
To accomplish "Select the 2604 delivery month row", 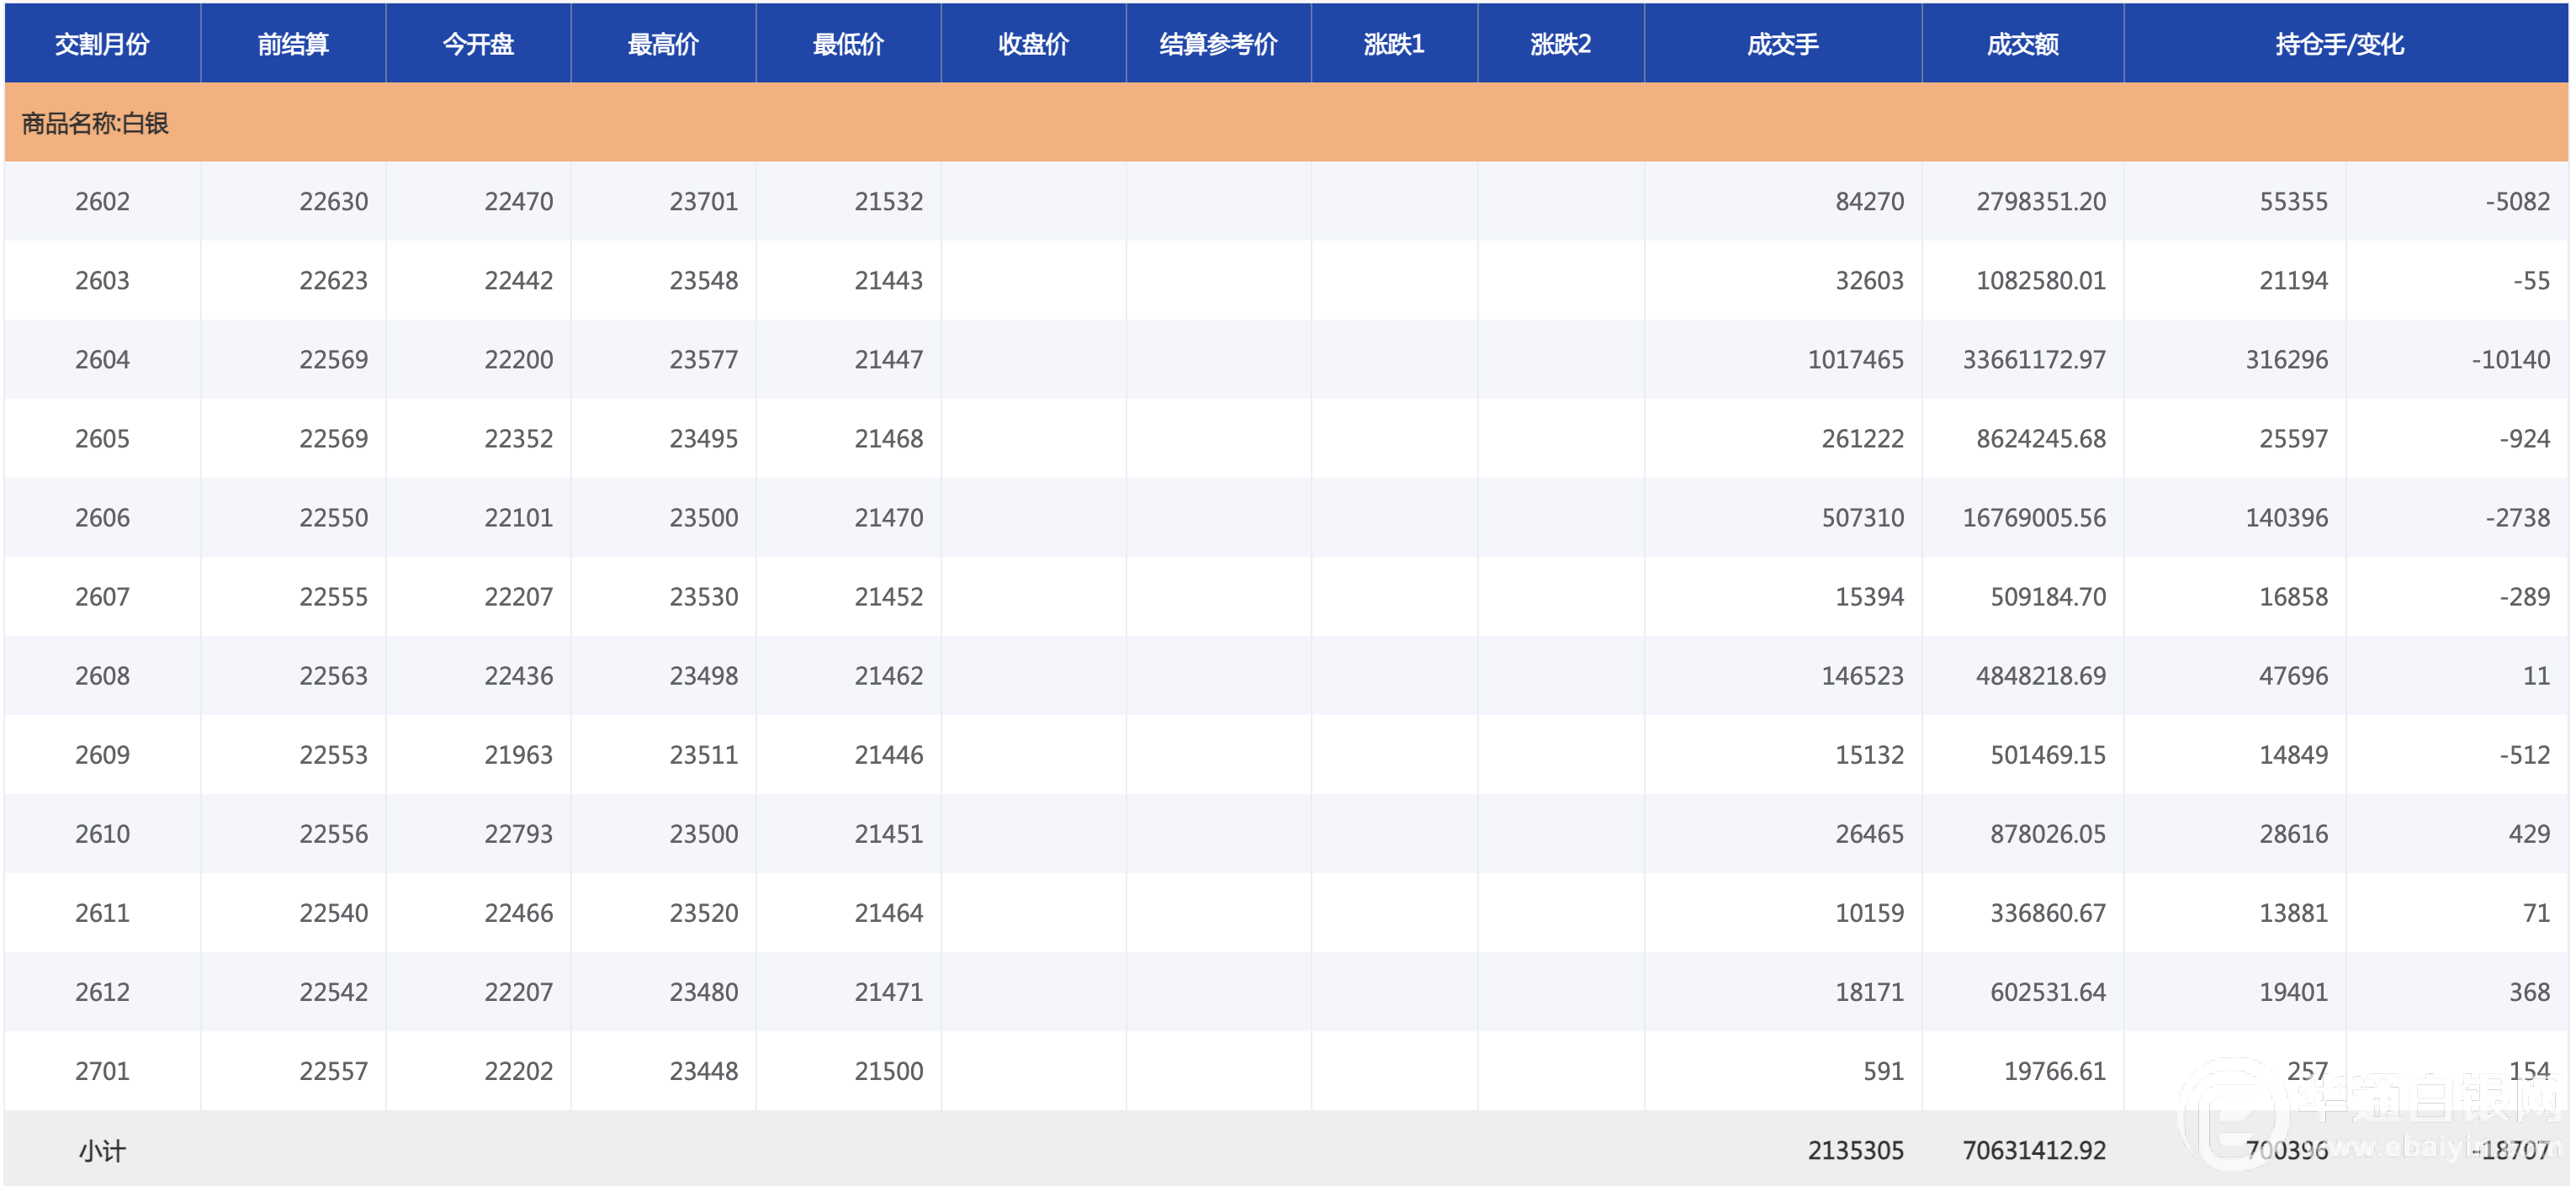I will (x=102, y=360).
